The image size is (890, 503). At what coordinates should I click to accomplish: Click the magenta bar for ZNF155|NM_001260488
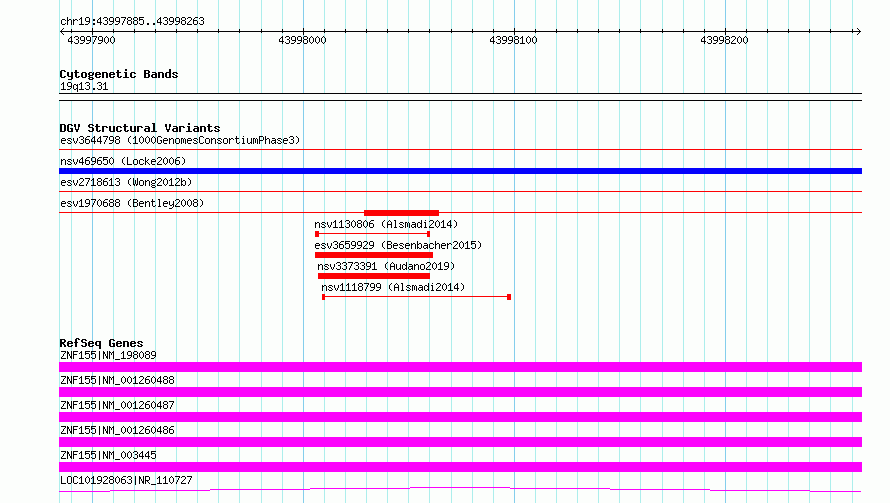pyautogui.click(x=460, y=392)
